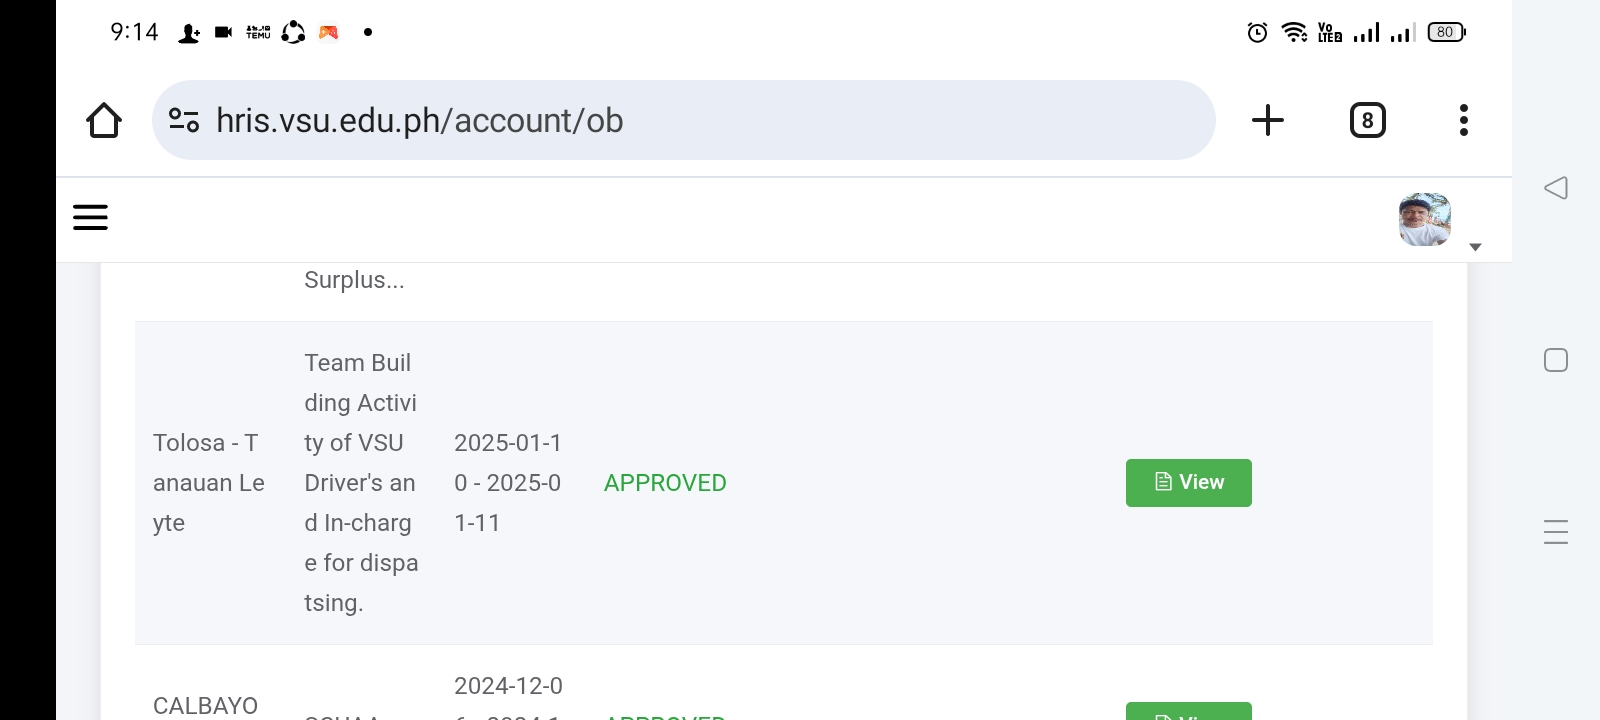
Task: Tap the Temu notification icon
Action: click(x=258, y=33)
